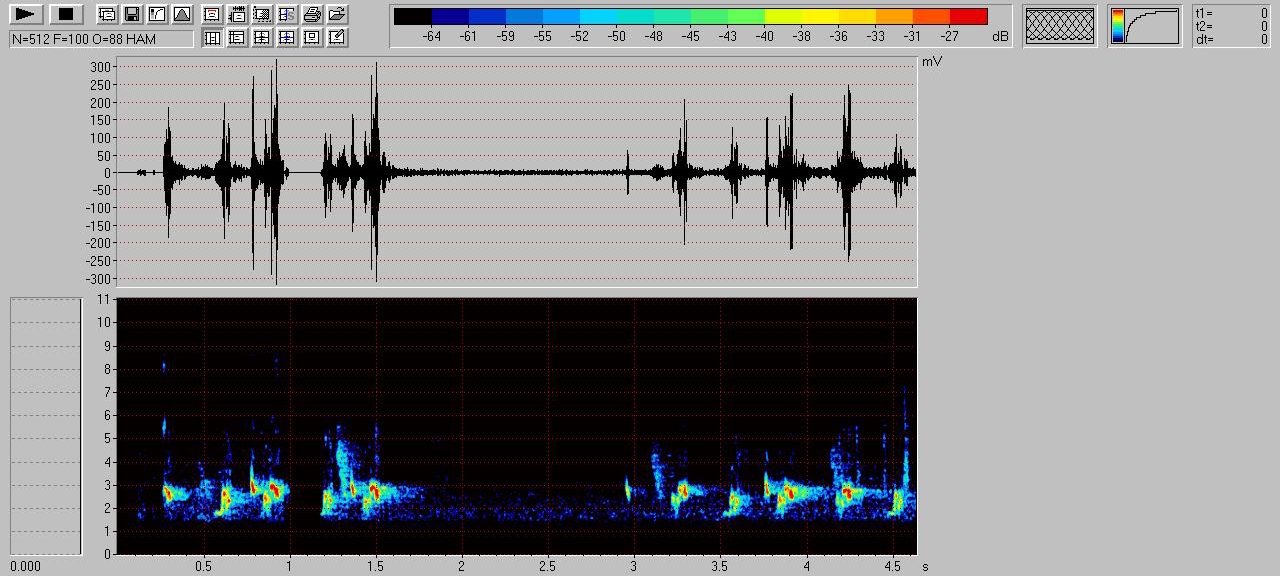
Task: Open the crosshatch pattern selector
Action: (1060, 26)
